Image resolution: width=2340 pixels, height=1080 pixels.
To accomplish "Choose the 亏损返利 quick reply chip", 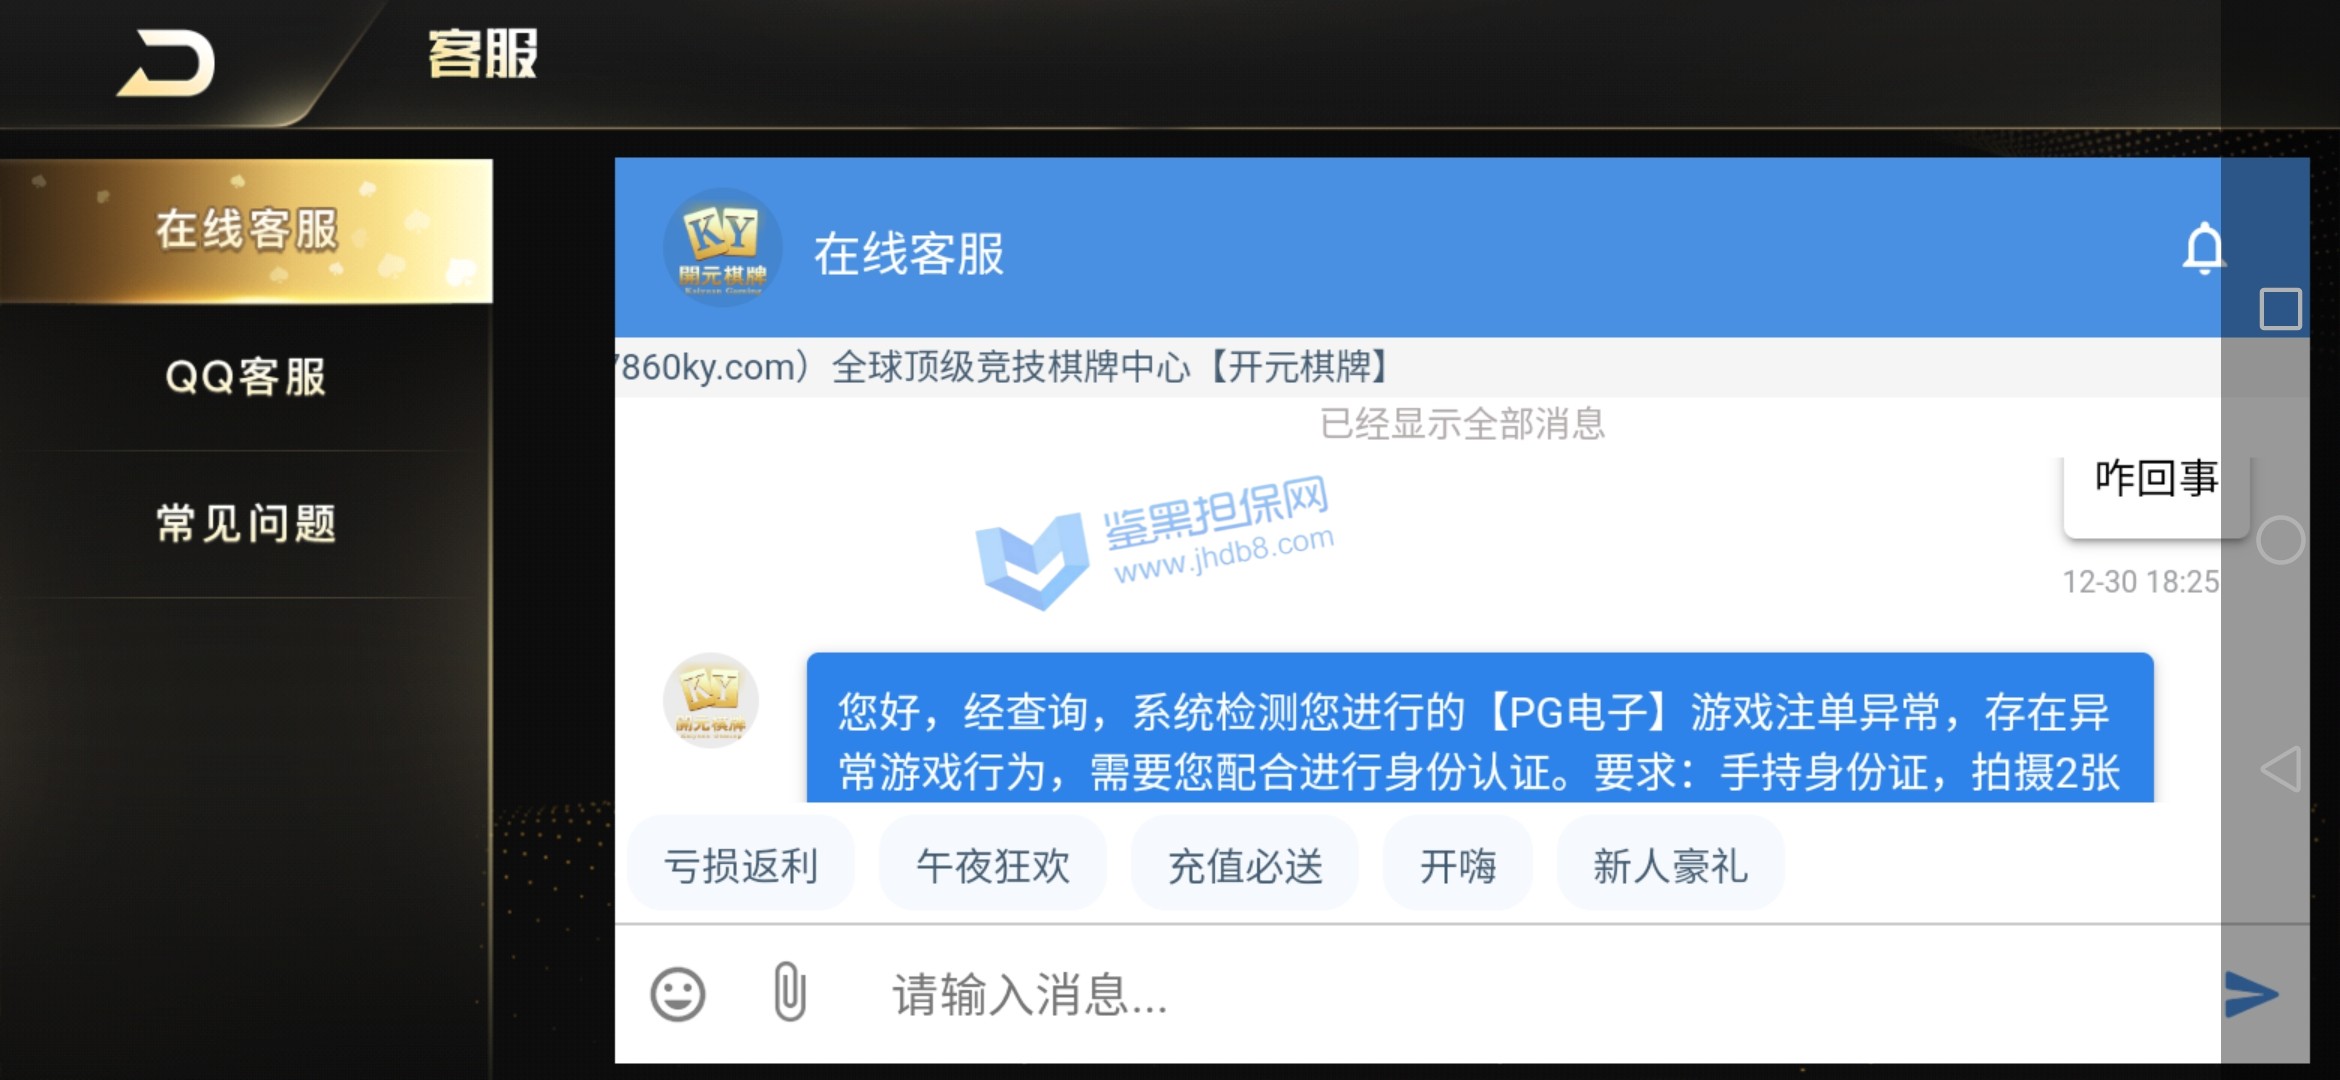I will (741, 865).
